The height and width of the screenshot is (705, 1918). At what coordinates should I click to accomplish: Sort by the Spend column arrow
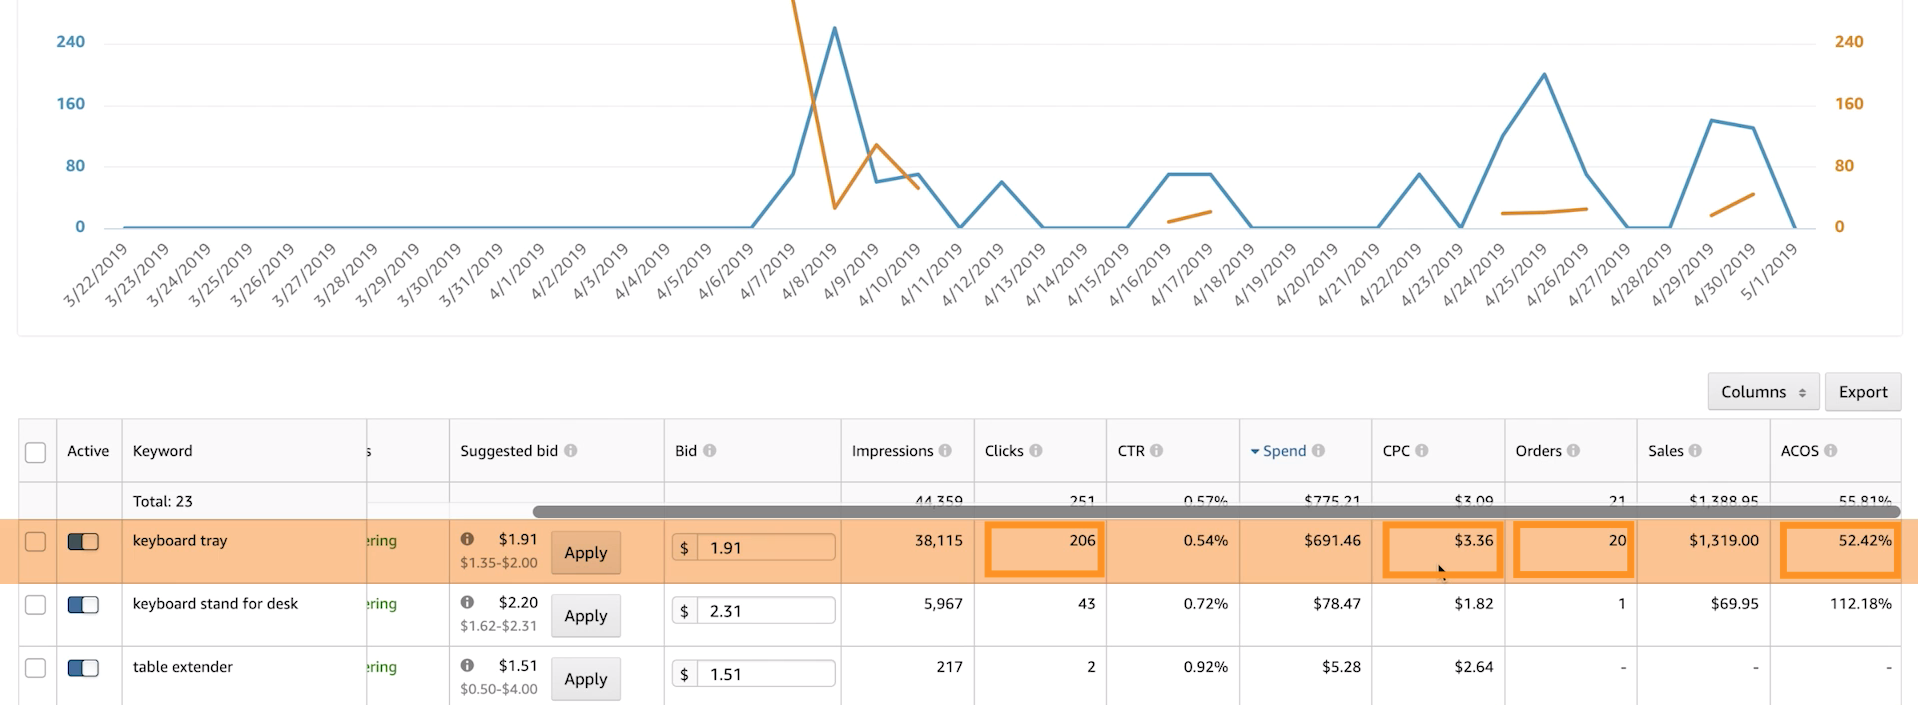click(1255, 452)
